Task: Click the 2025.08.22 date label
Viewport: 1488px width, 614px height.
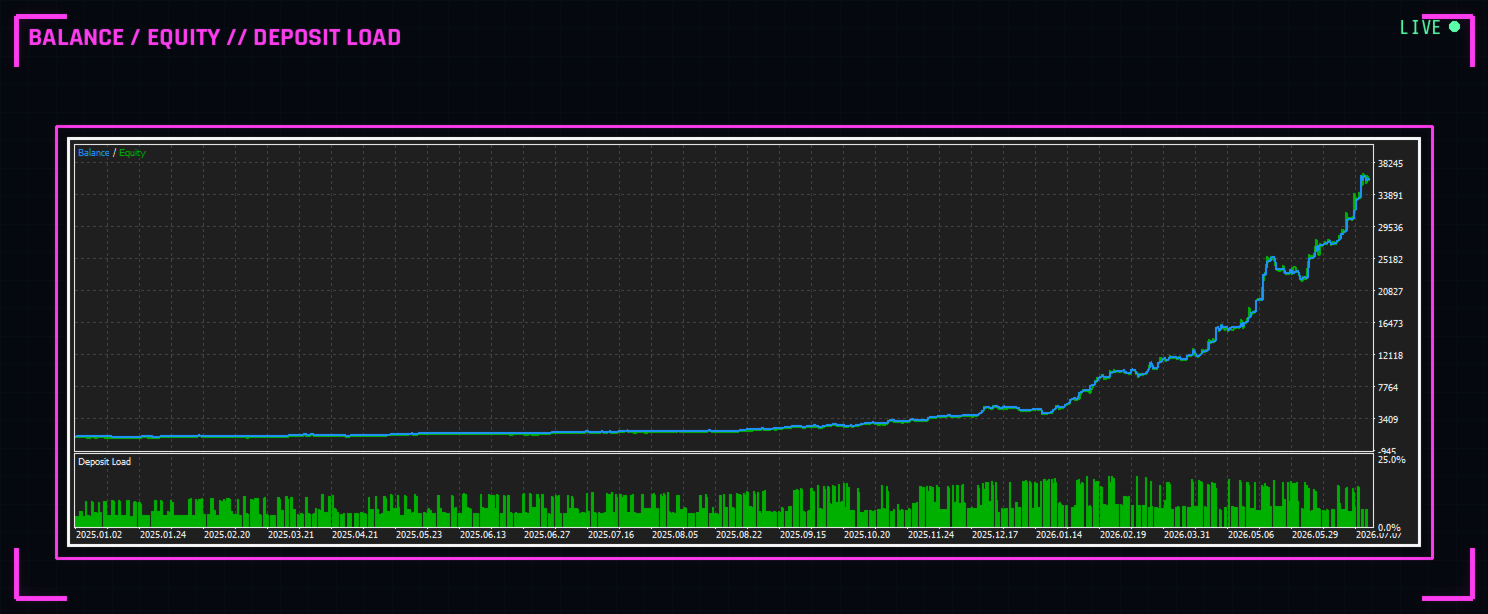Action: pos(739,535)
